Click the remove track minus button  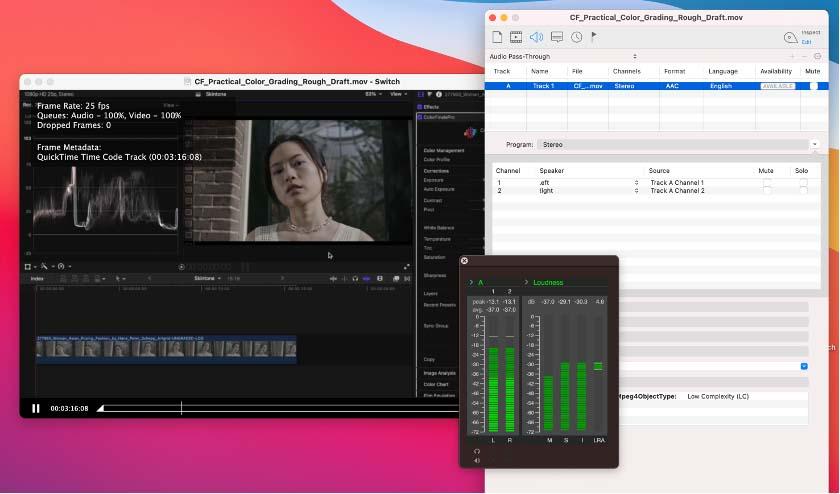point(804,56)
